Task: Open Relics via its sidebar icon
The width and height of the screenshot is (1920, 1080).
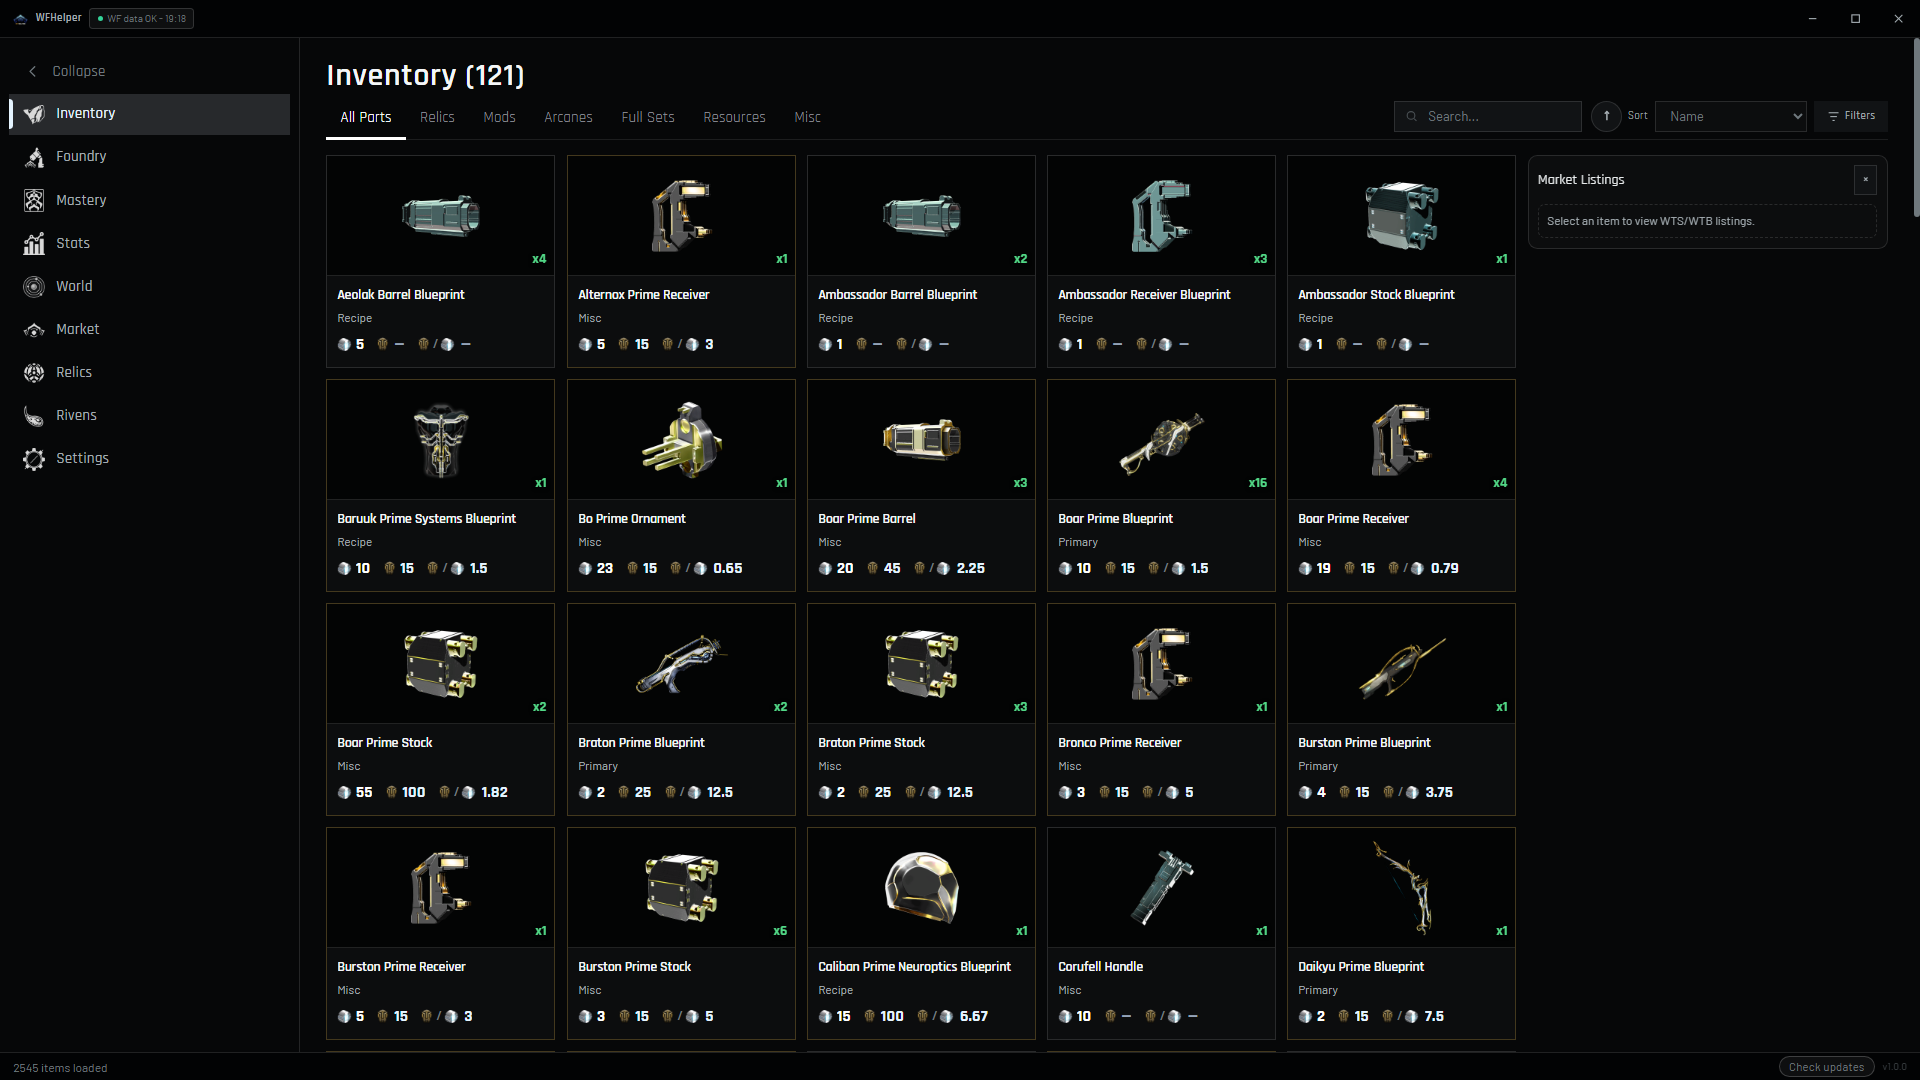Action: click(x=34, y=372)
